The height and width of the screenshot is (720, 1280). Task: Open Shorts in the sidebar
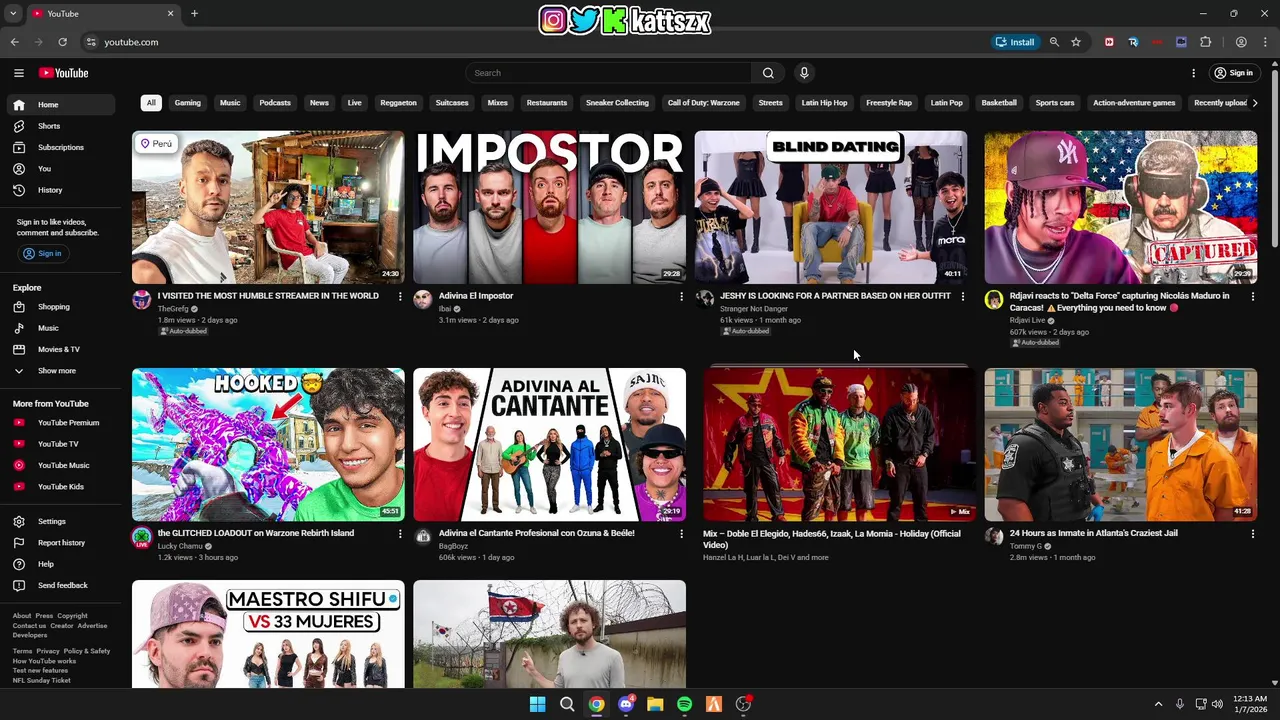(60, 126)
